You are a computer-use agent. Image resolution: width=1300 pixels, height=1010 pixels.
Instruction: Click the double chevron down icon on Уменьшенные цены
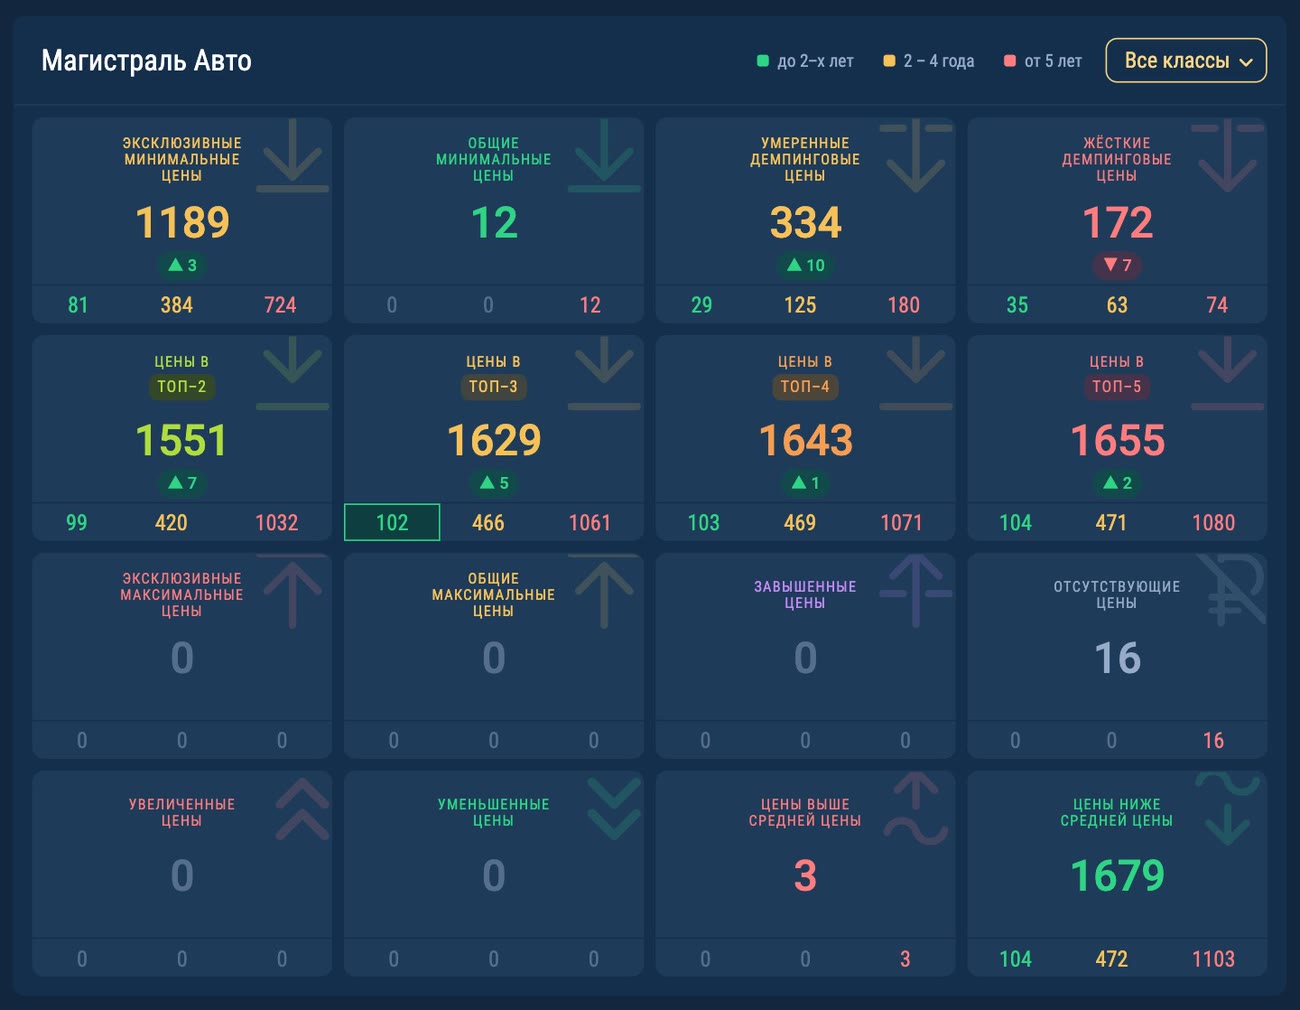(614, 809)
